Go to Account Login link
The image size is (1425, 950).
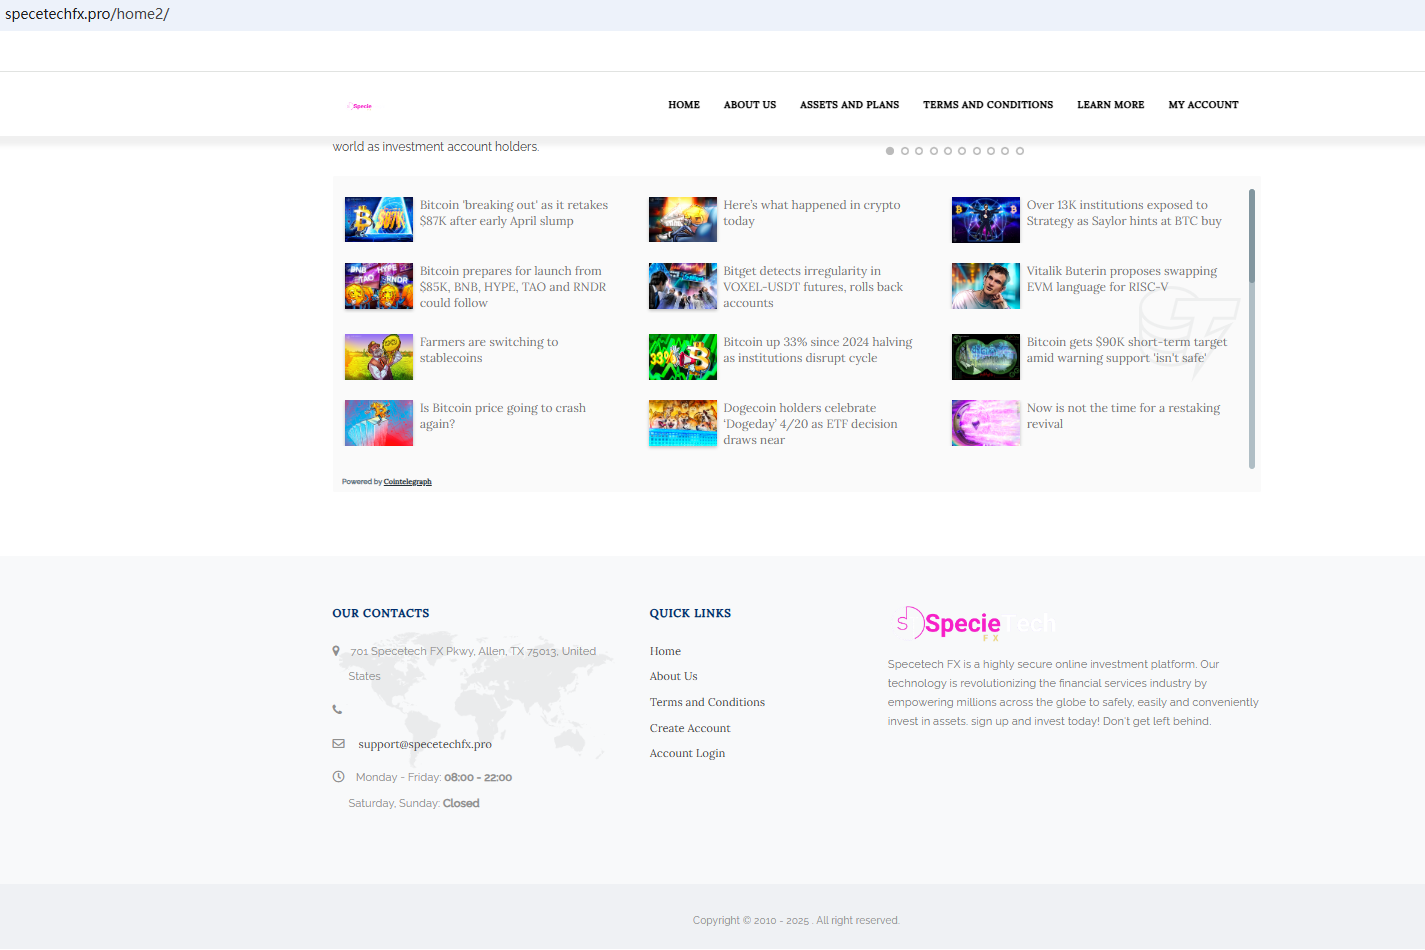coord(687,754)
